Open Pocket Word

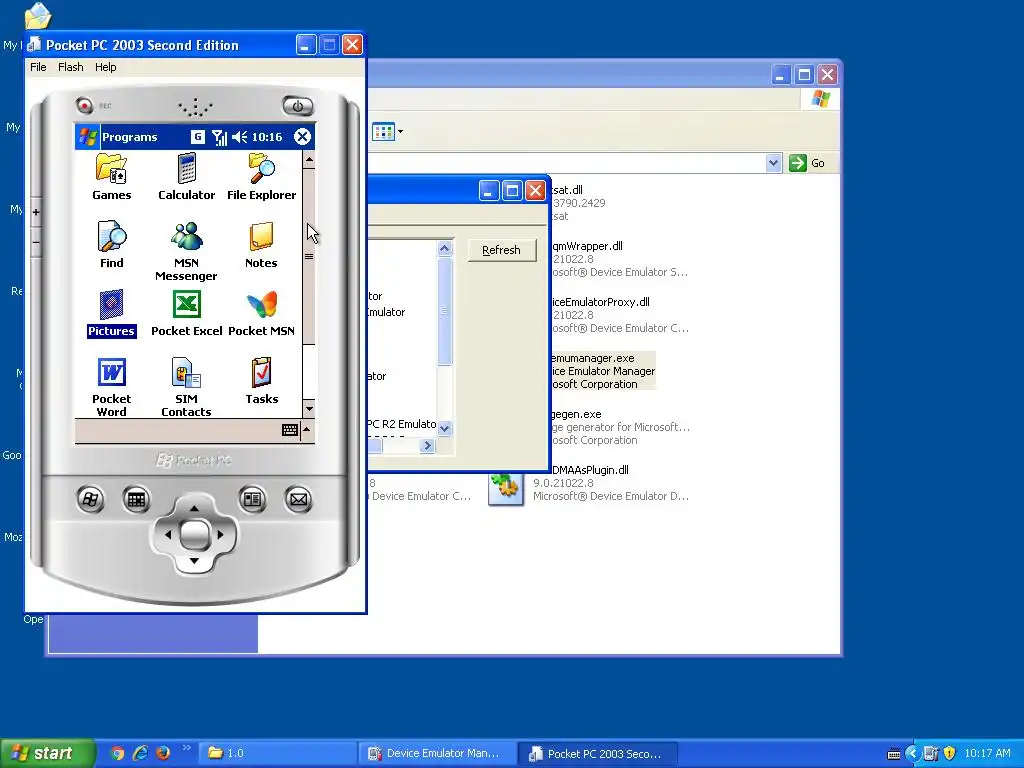point(112,387)
